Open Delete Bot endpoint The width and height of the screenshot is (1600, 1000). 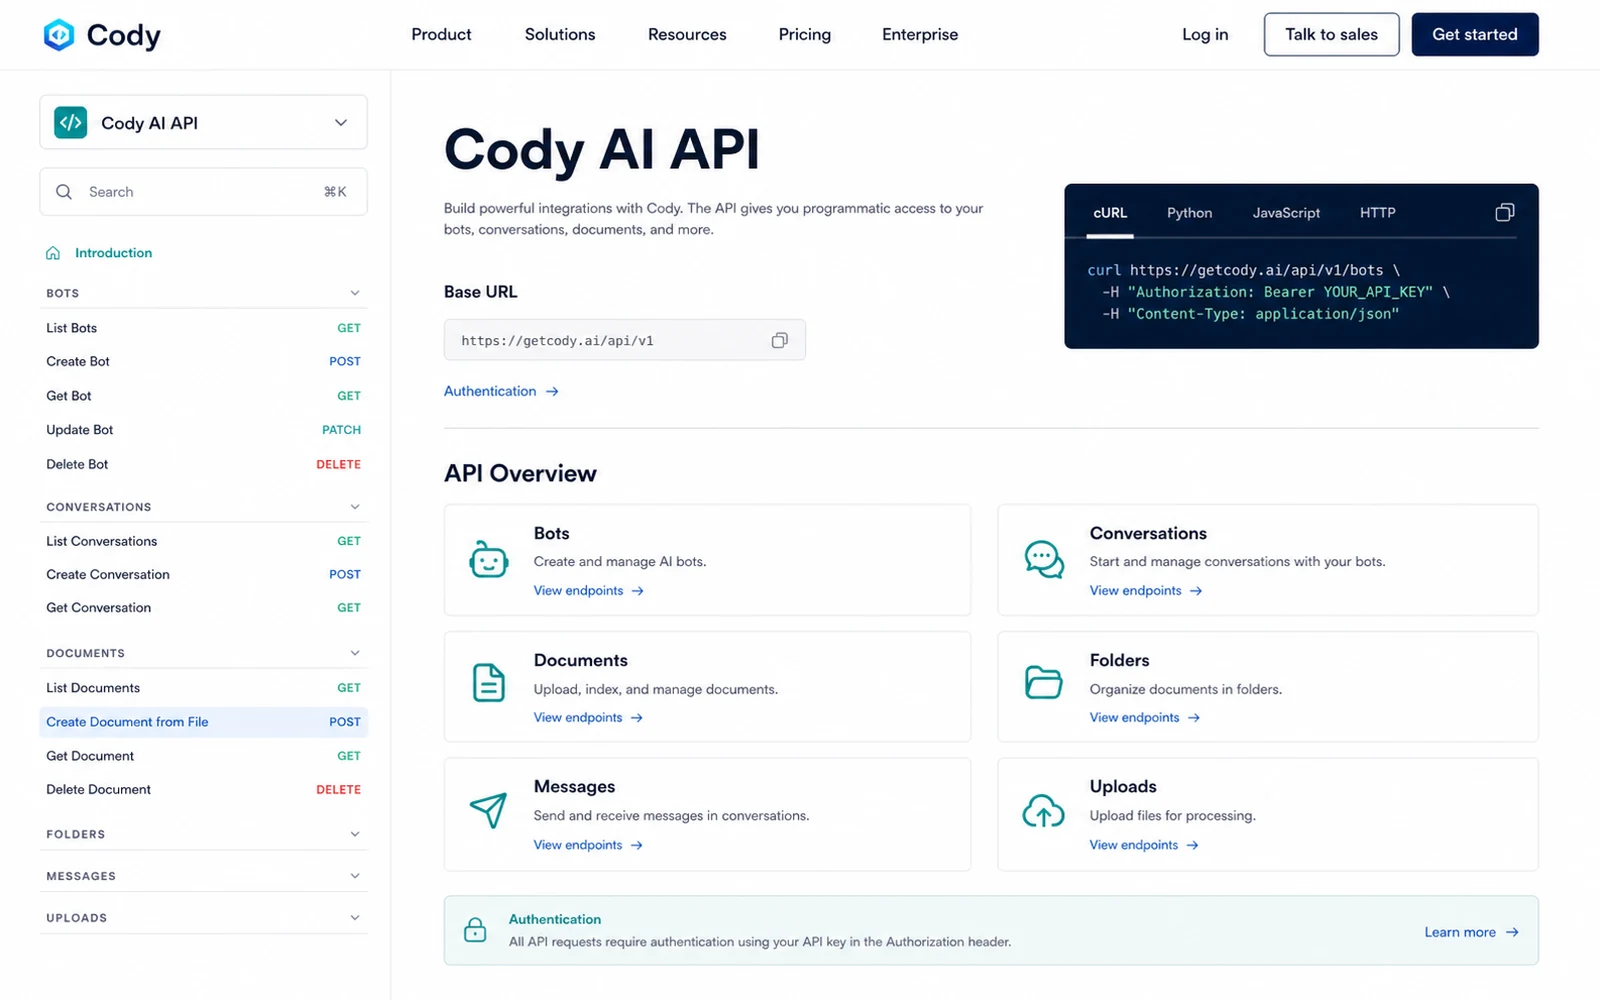[203, 465]
